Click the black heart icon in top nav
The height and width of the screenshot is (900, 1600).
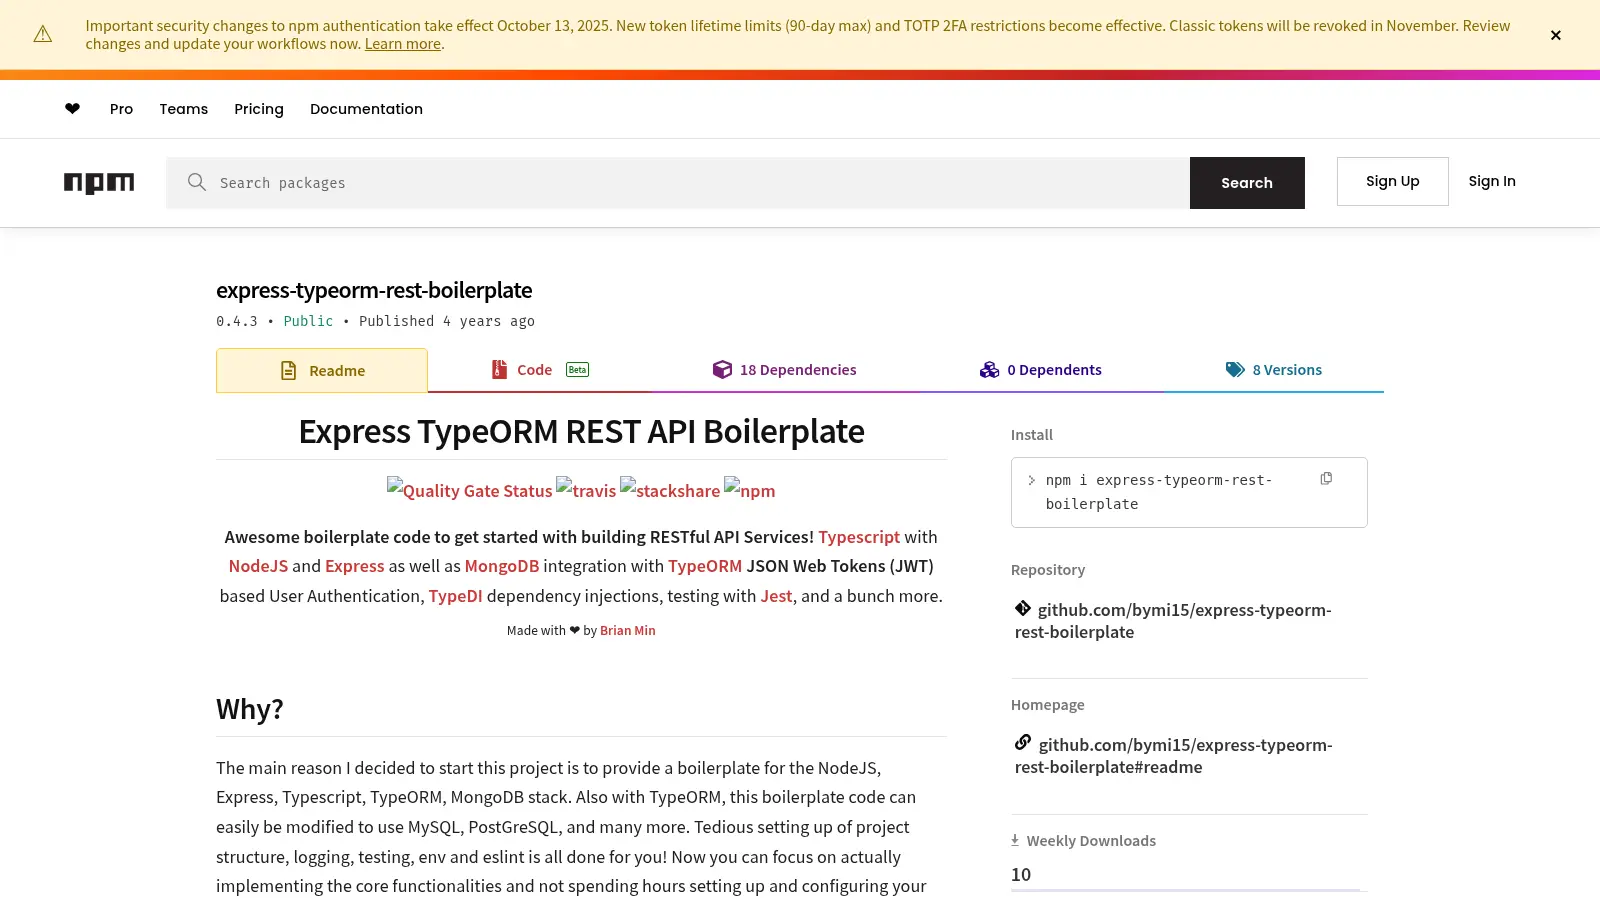pyautogui.click(x=72, y=109)
